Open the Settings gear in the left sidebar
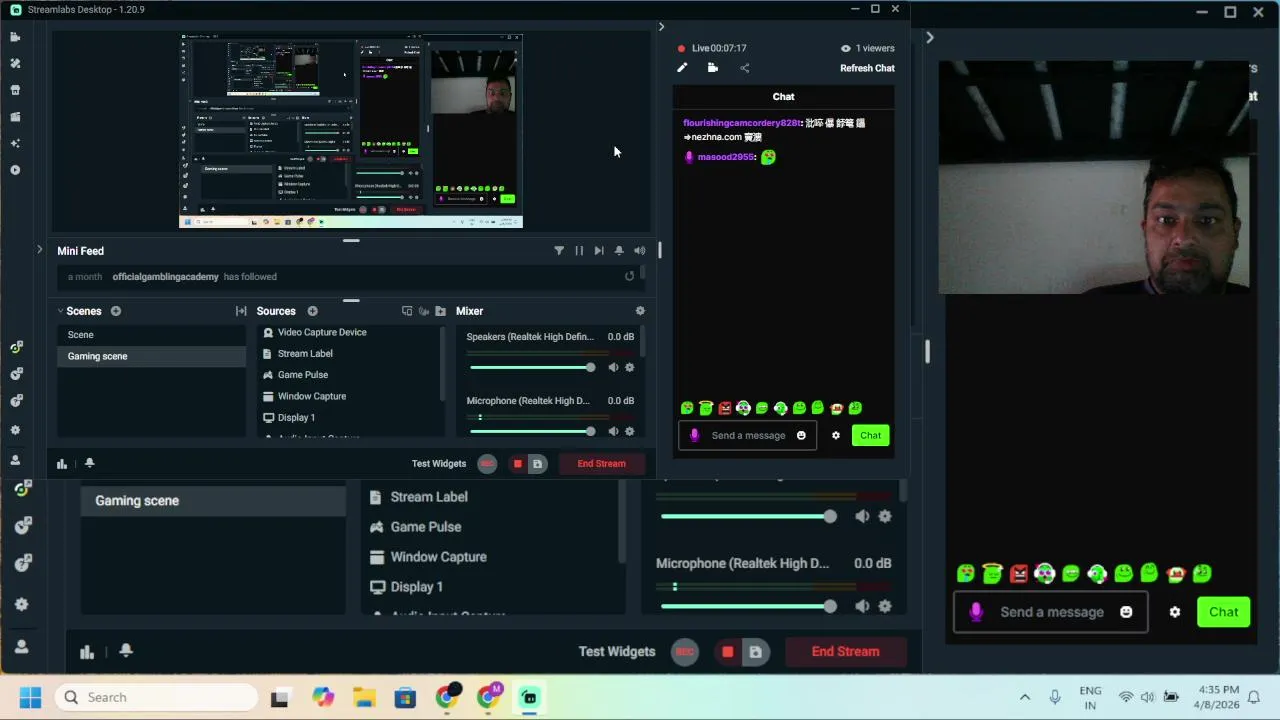Viewport: 1280px width, 720px height. pyautogui.click(x=15, y=430)
